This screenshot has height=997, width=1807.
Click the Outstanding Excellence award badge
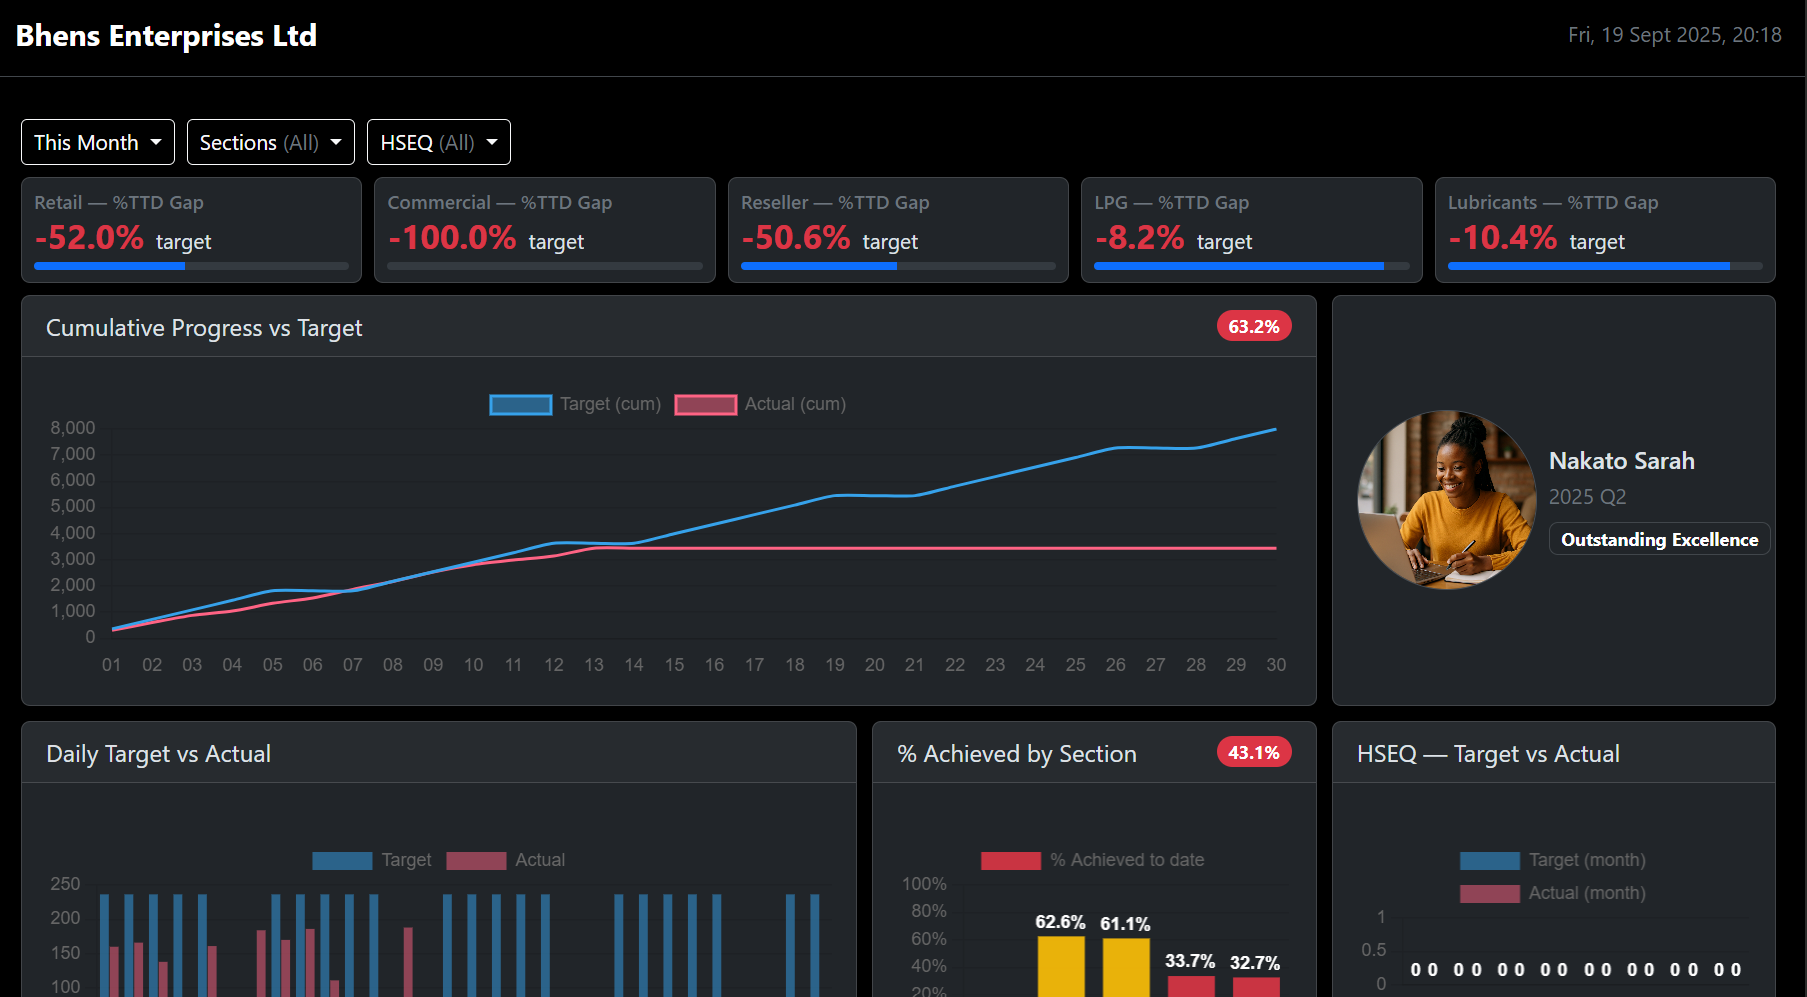pos(1659,539)
